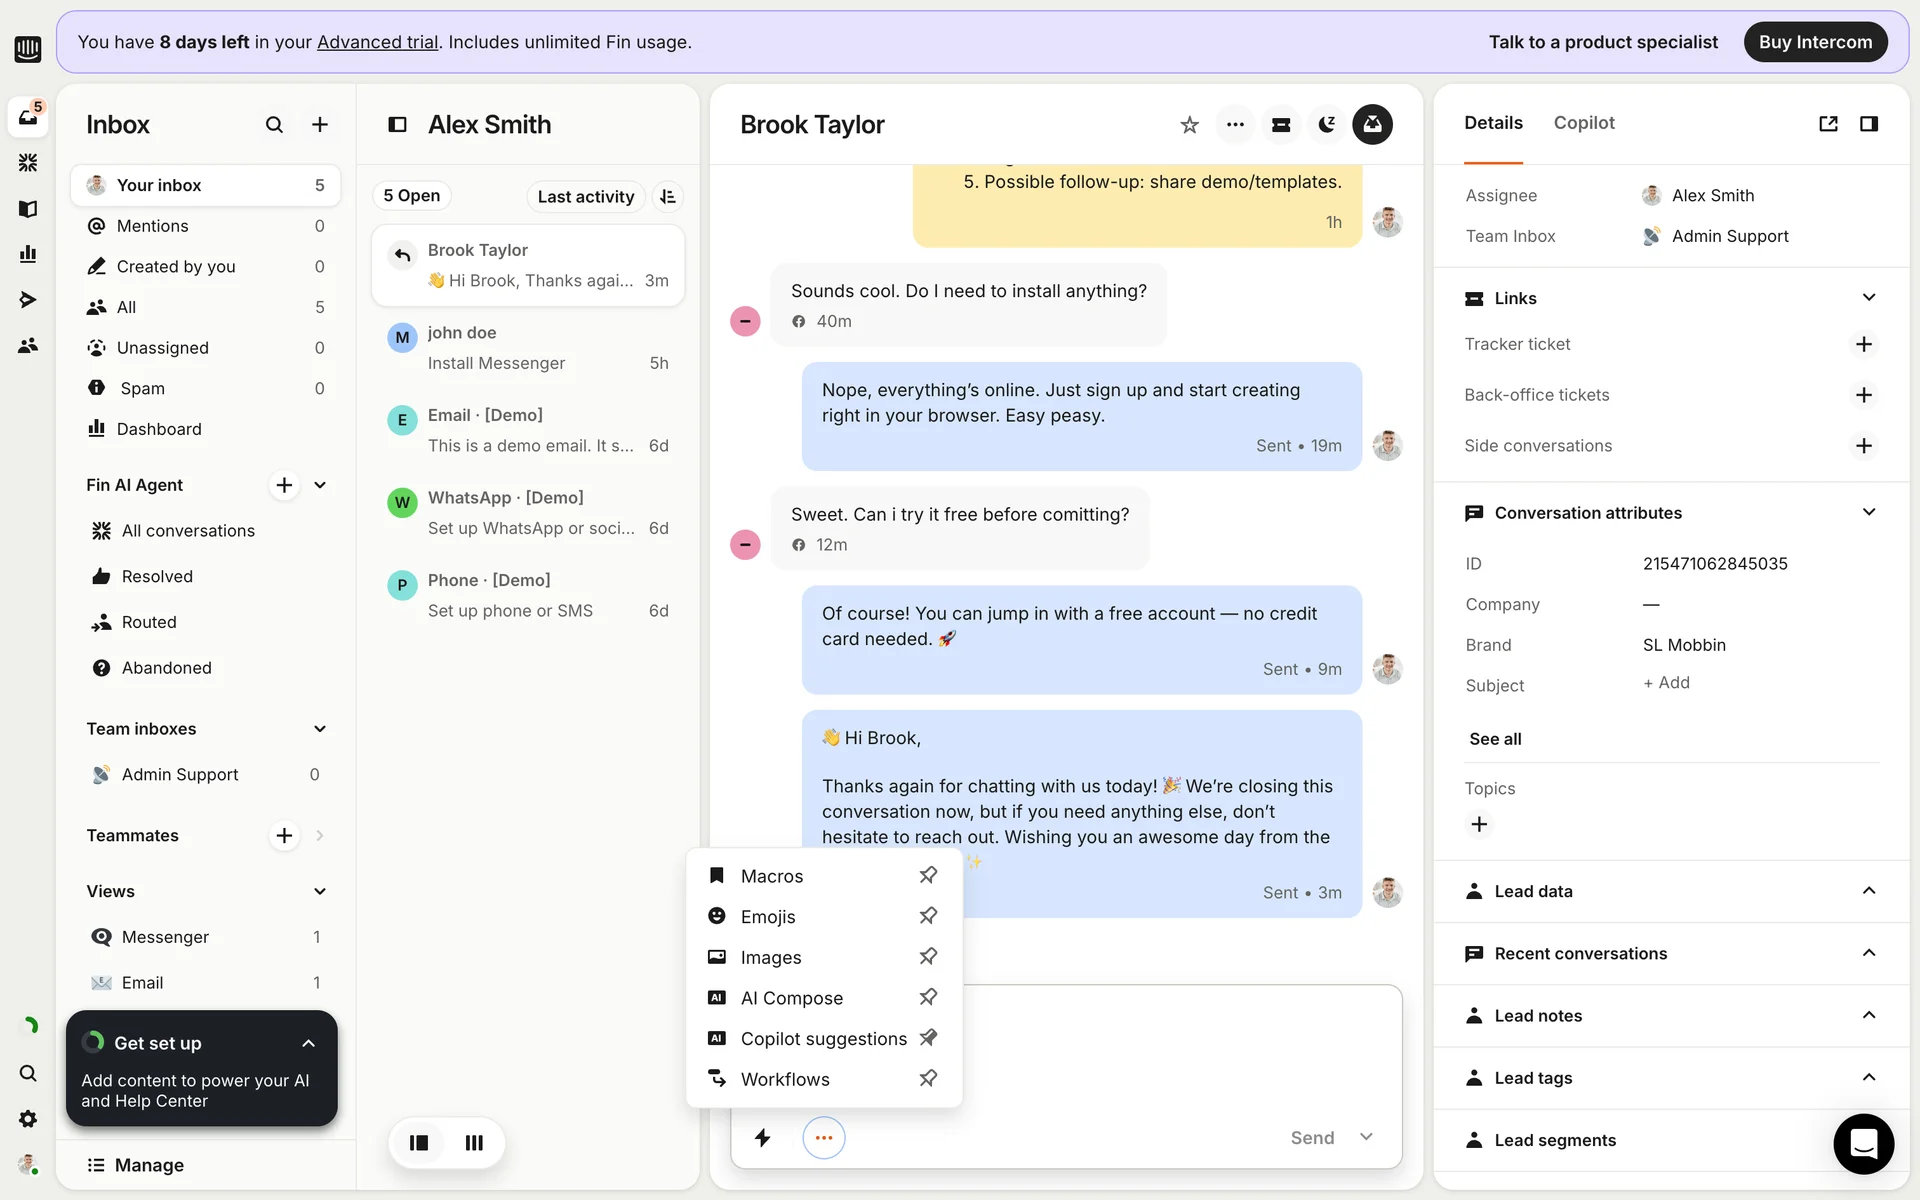Open conversation more options ellipsis
Viewport: 1920px width, 1200px height.
coord(1235,125)
